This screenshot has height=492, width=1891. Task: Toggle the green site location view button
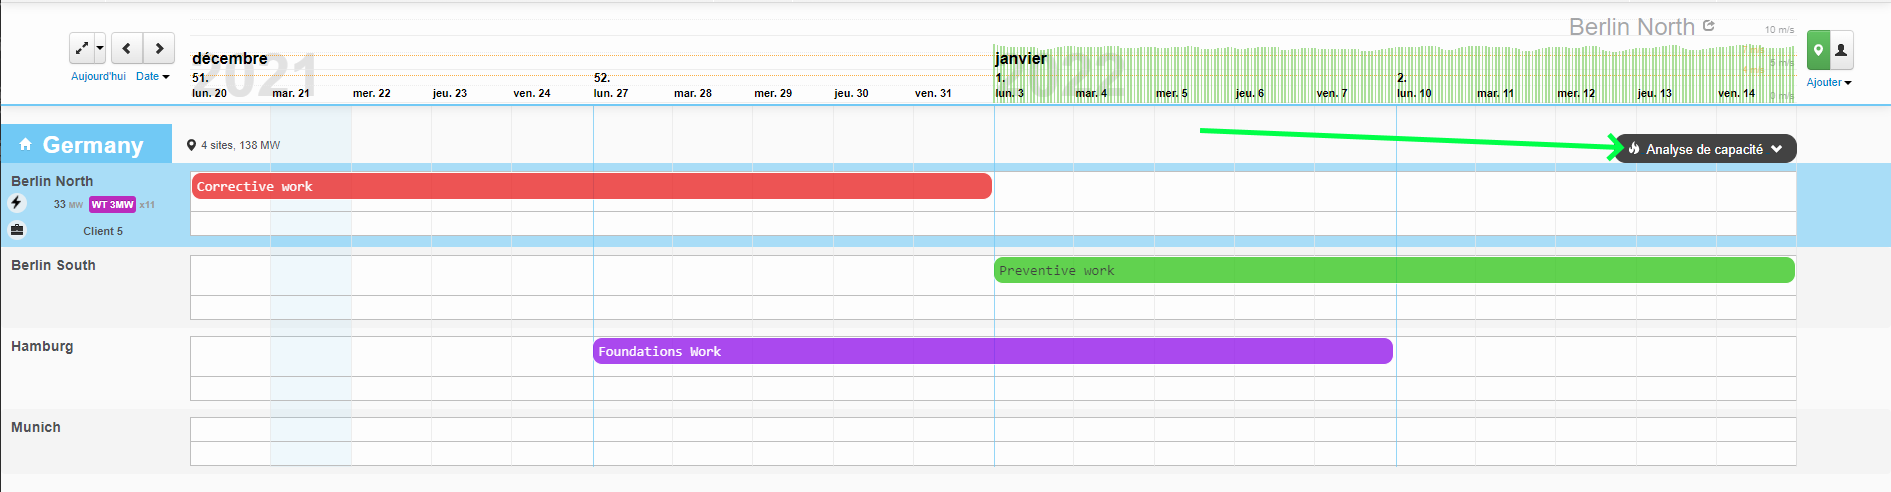1818,50
